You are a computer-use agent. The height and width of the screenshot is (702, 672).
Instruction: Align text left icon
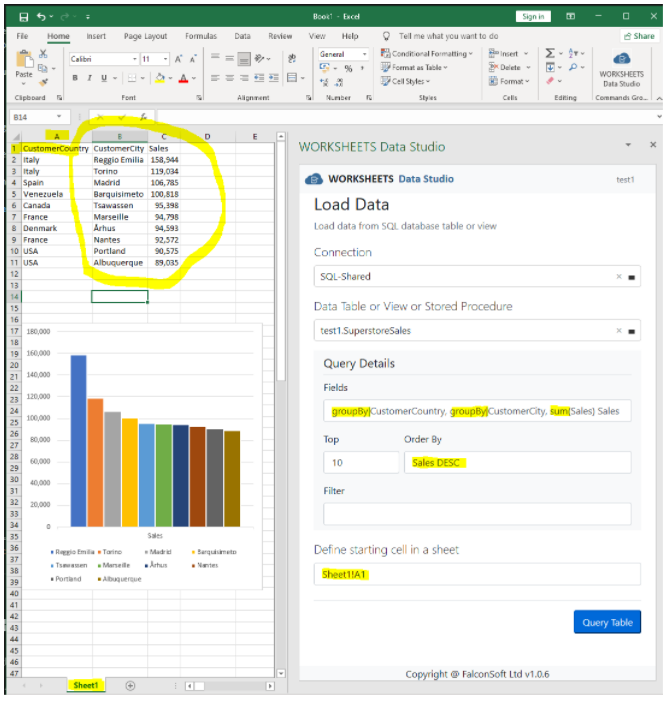[215, 78]
